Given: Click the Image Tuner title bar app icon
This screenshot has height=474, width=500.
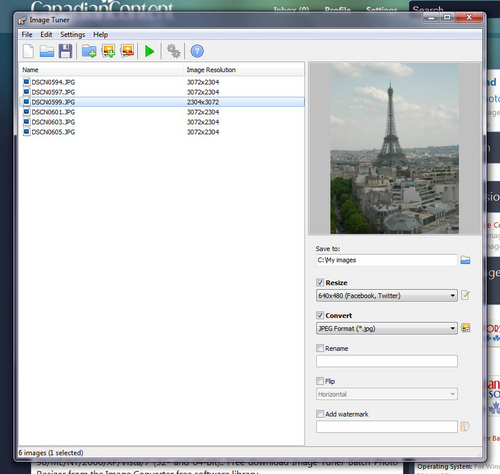Looking at the screenshot, I should point(22,20).
